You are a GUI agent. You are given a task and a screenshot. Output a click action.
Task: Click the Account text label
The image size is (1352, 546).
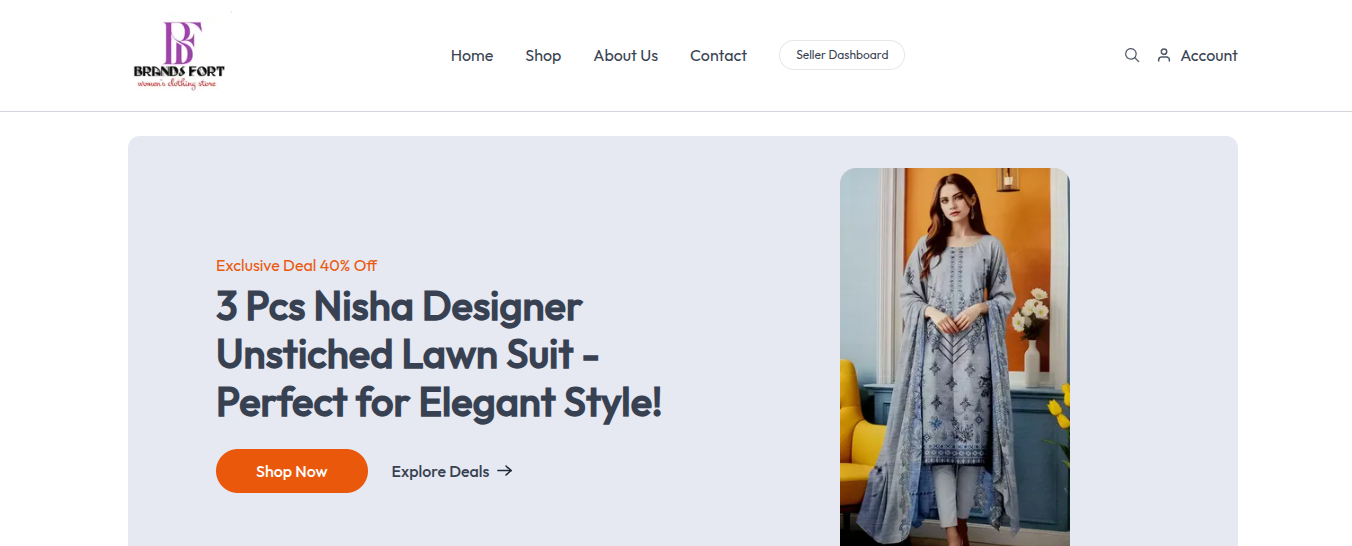tap(1208, 55)
